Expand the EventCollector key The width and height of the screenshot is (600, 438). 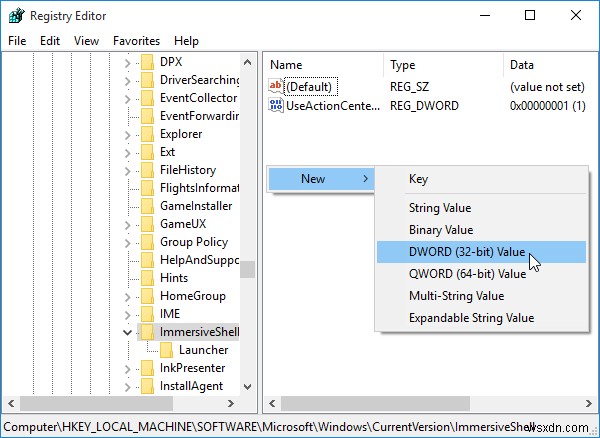[127, 99]
